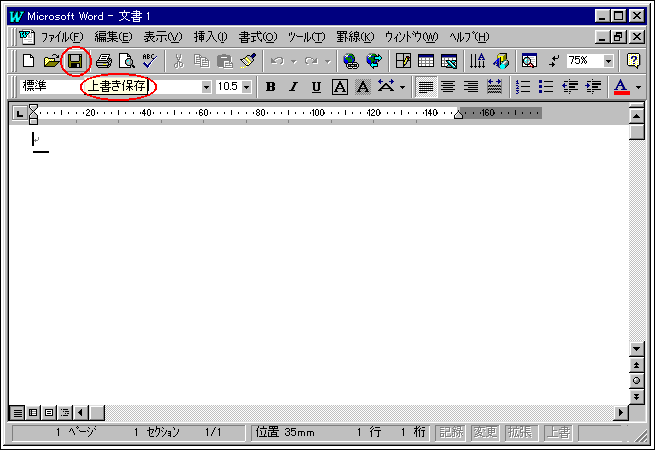Viewport: 655px width, 450px height.
Task: Open the 表示(V) menu
Action: pyautogui.click(x=163, y=37)
